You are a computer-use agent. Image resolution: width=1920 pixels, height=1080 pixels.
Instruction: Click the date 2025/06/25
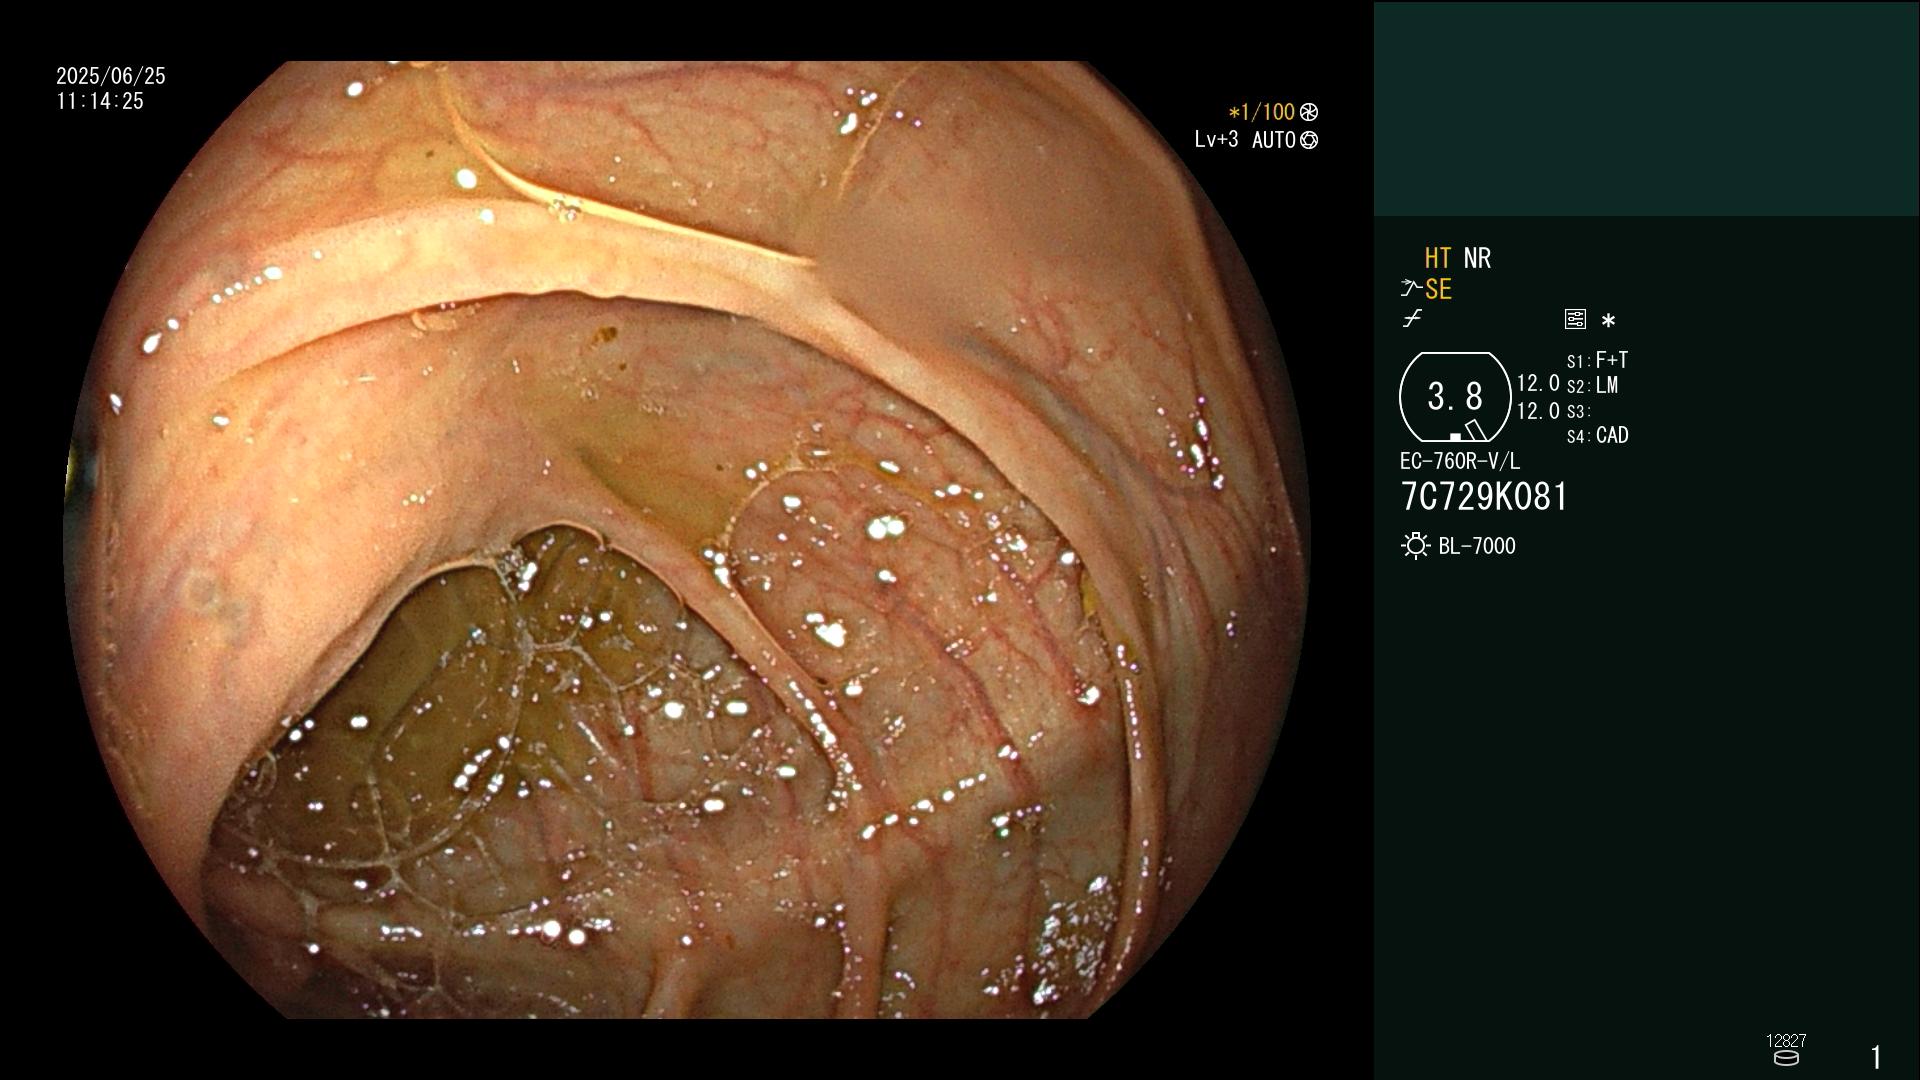tap(111, 76)
